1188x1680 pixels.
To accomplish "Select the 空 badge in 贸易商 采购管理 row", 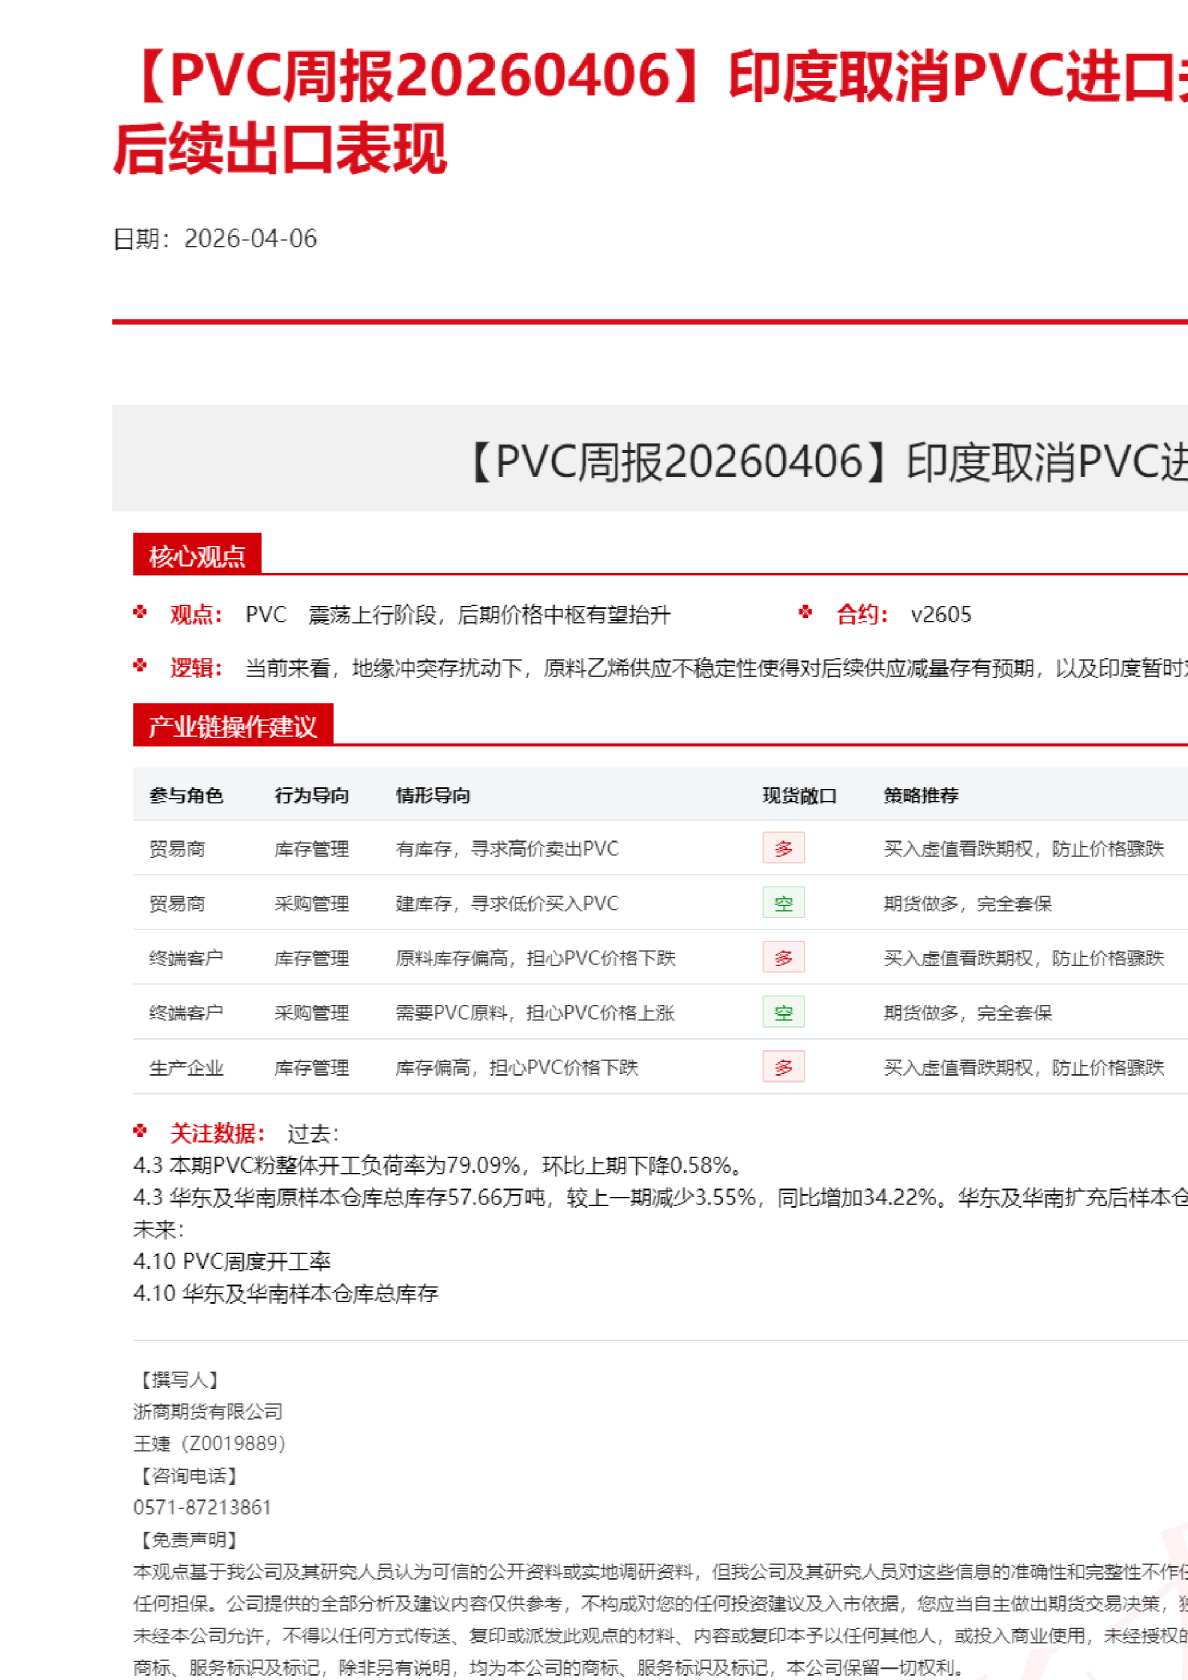I will tap(783, 903).
